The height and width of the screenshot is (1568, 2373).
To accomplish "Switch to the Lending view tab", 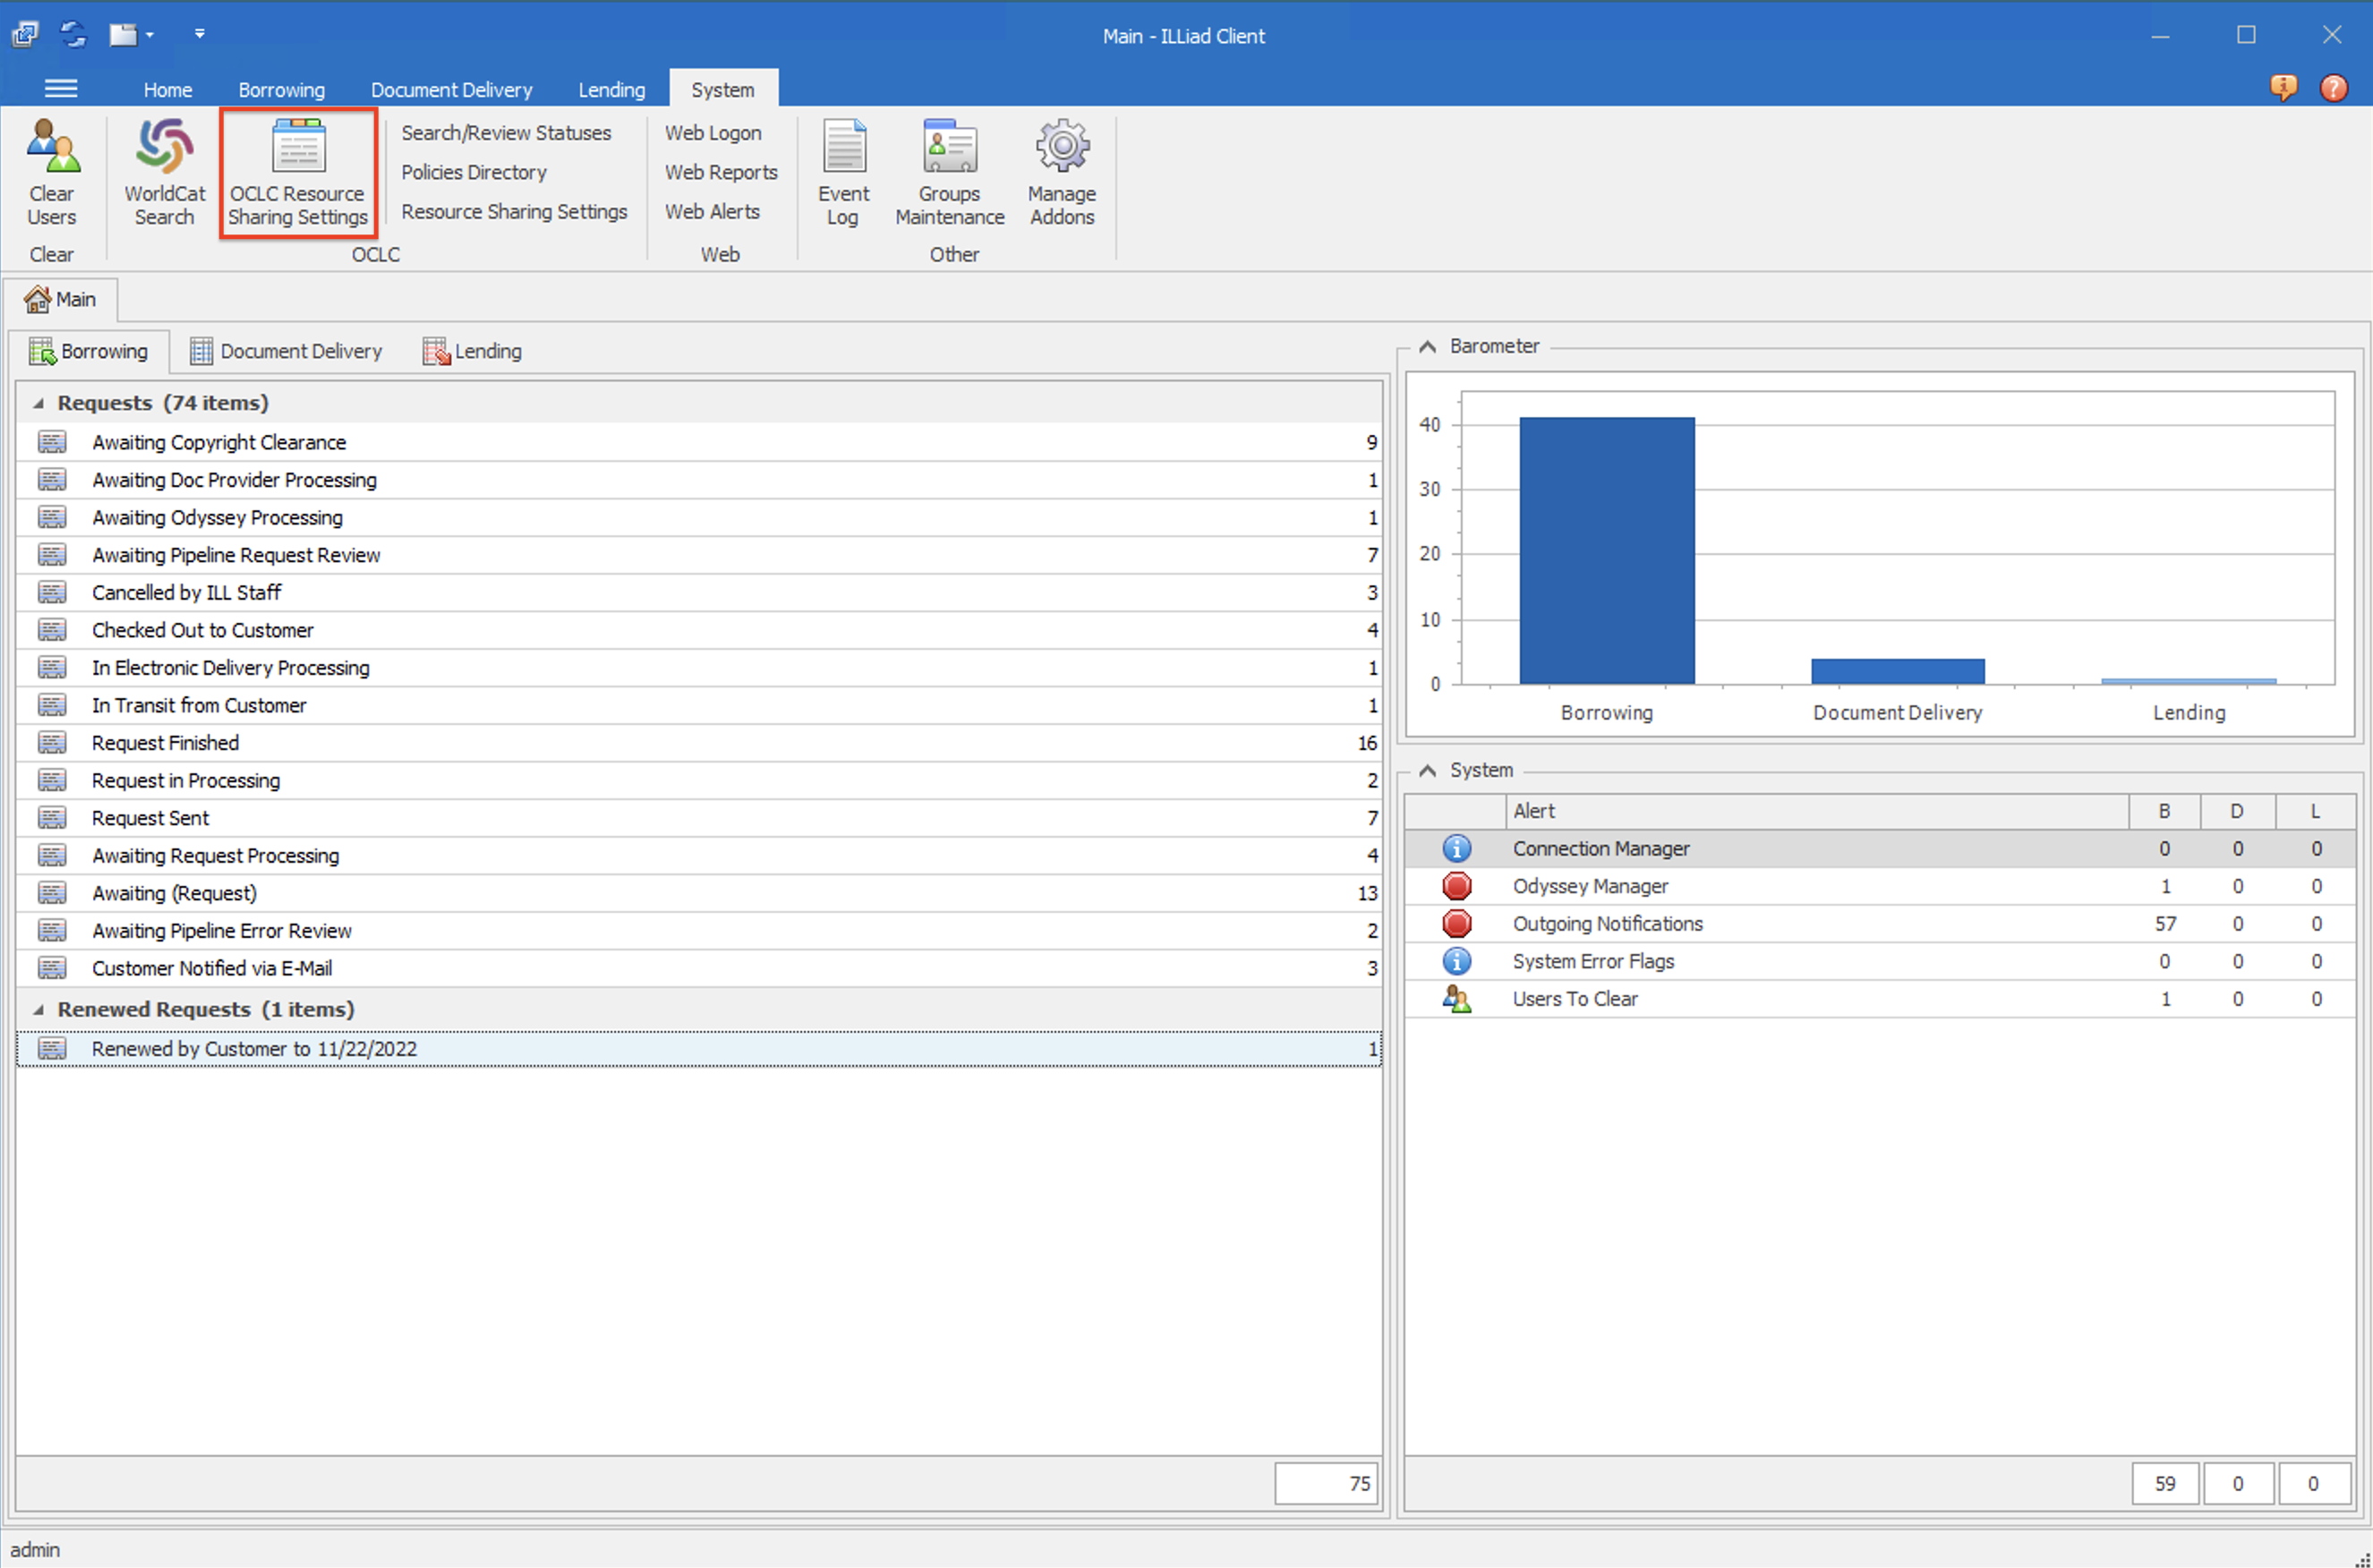I will (x=487, y=350).
